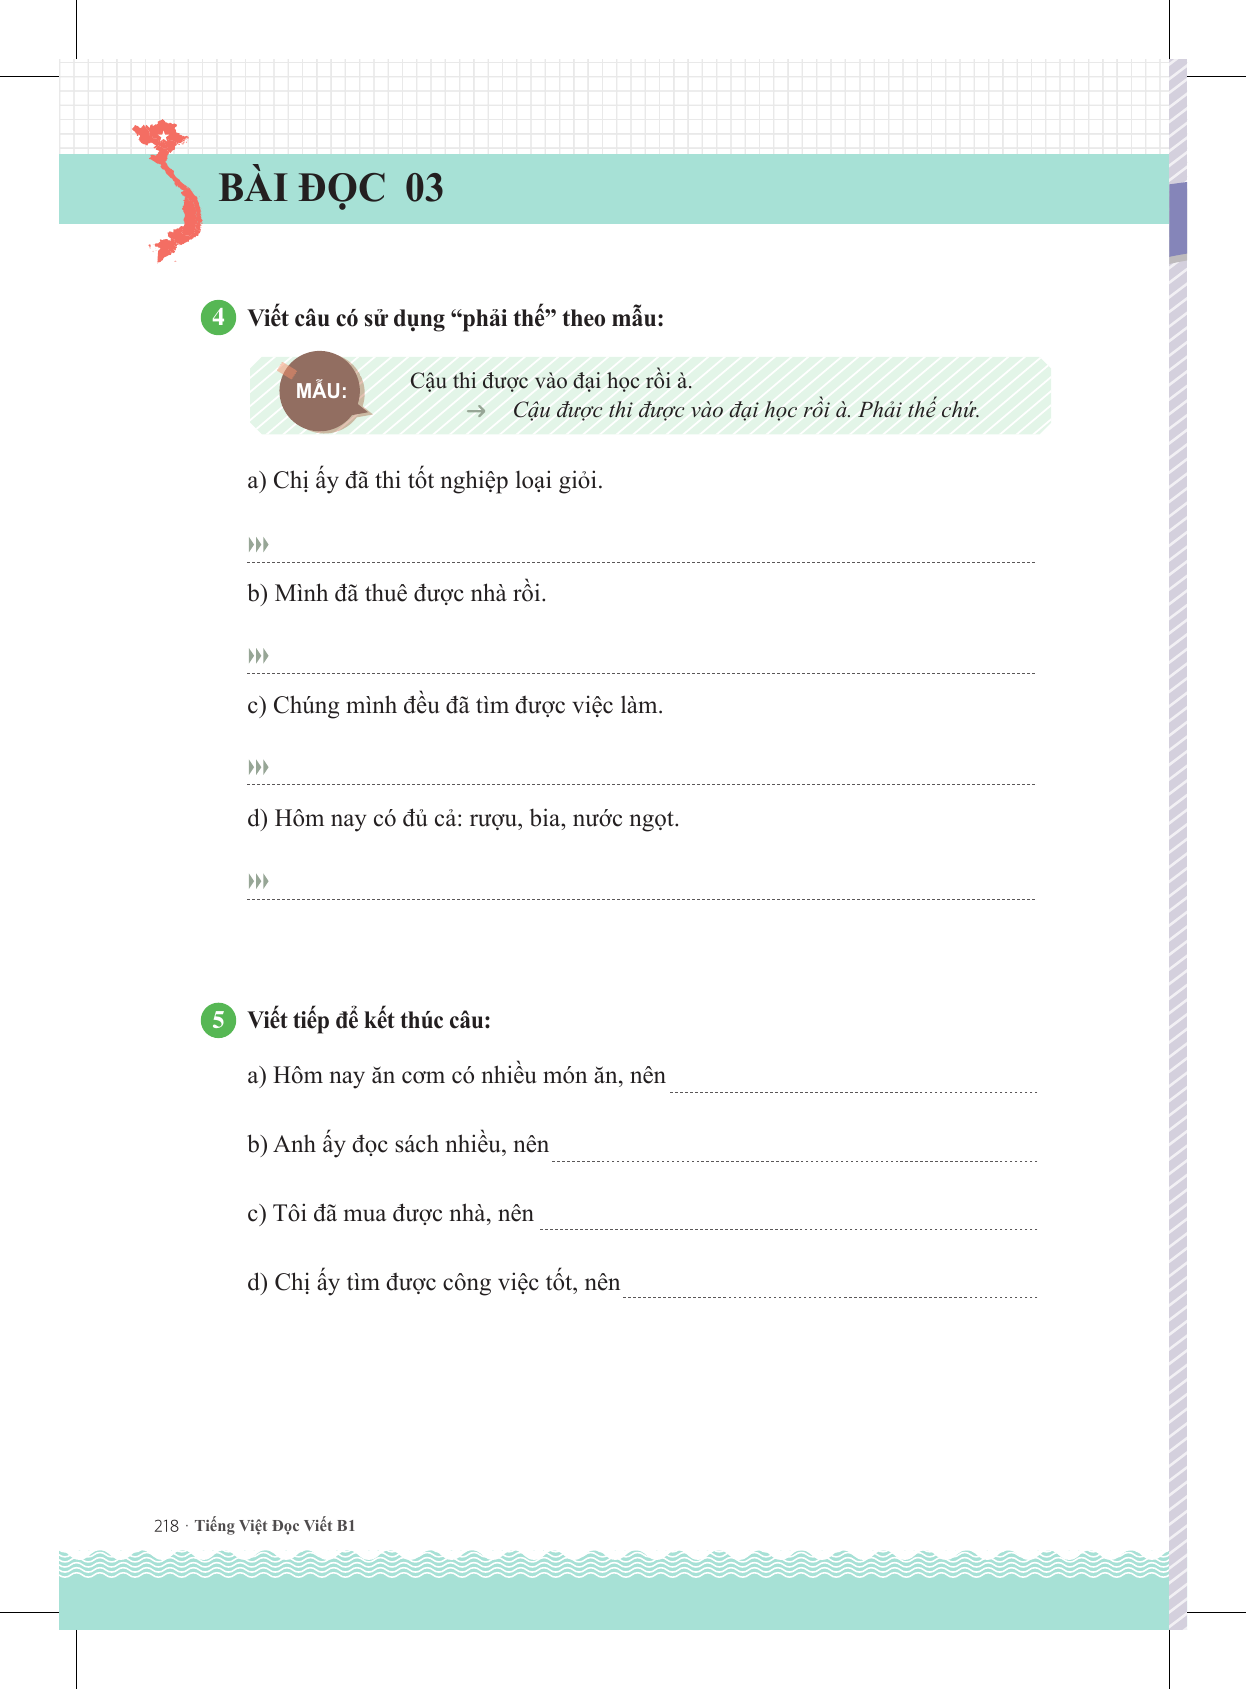Click the triple-arrow marker under sentence c)
Image resolution: width=1247 pixels, height=1689 pixels.
pyautogui.click(x=258, y=767)
